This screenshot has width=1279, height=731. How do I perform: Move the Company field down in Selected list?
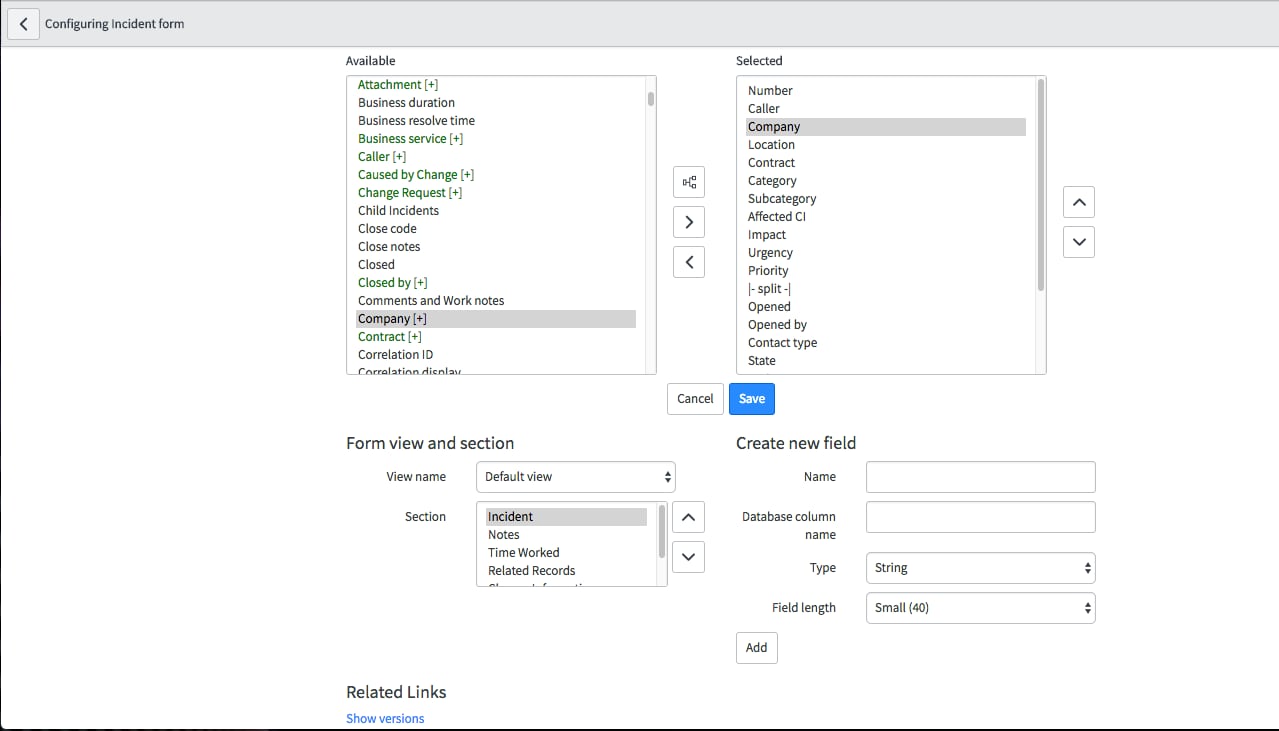(x=1078, y=241)
